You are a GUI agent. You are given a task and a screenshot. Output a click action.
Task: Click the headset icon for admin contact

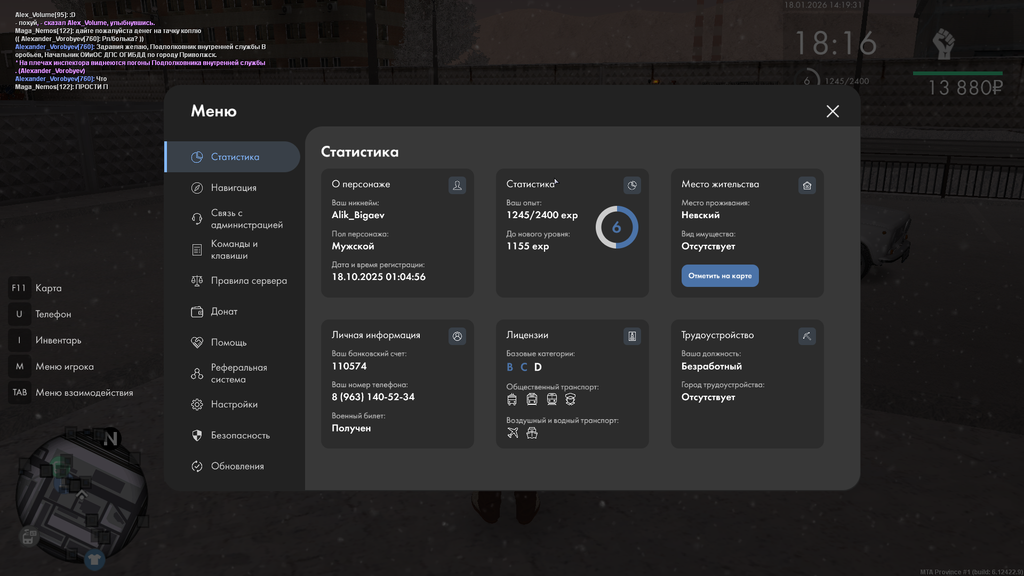pos(197,219)
